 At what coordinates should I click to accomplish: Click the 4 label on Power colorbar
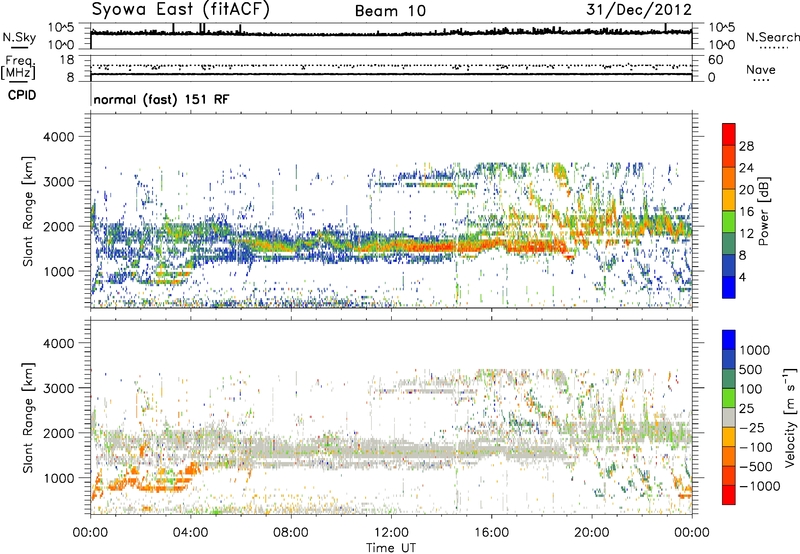click(743, 277)
